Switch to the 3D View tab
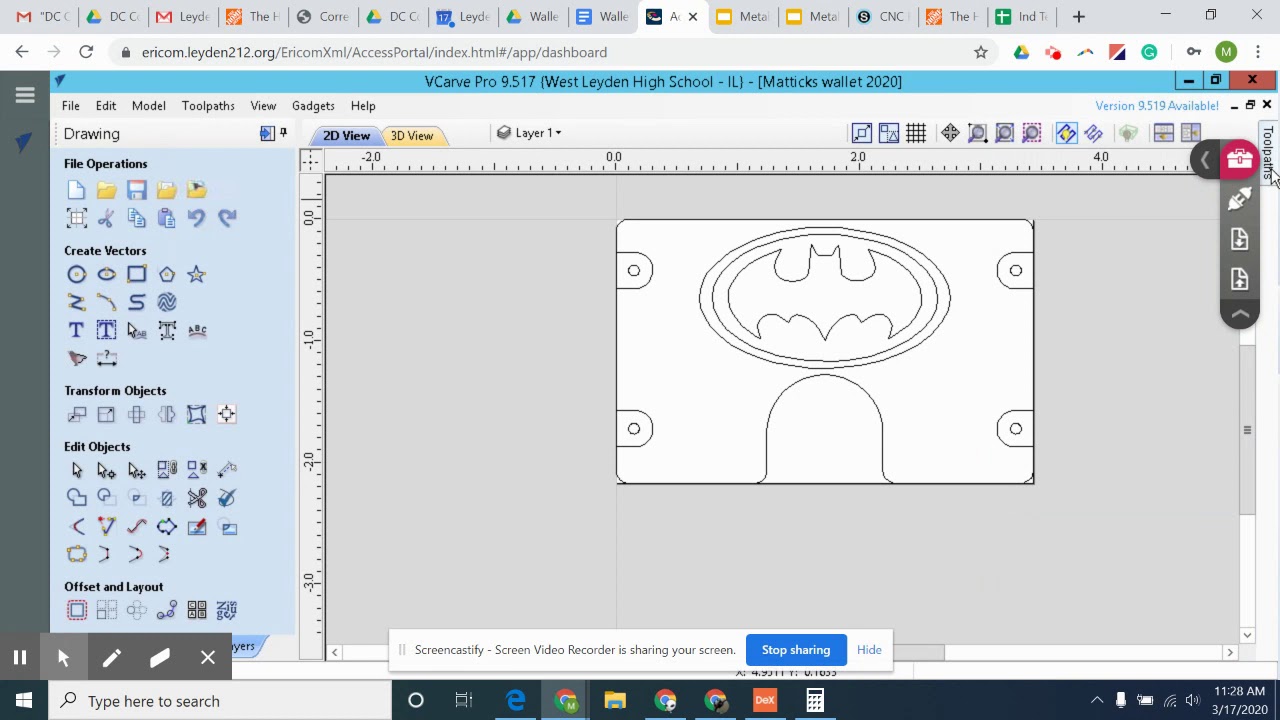 pos(412,136)
